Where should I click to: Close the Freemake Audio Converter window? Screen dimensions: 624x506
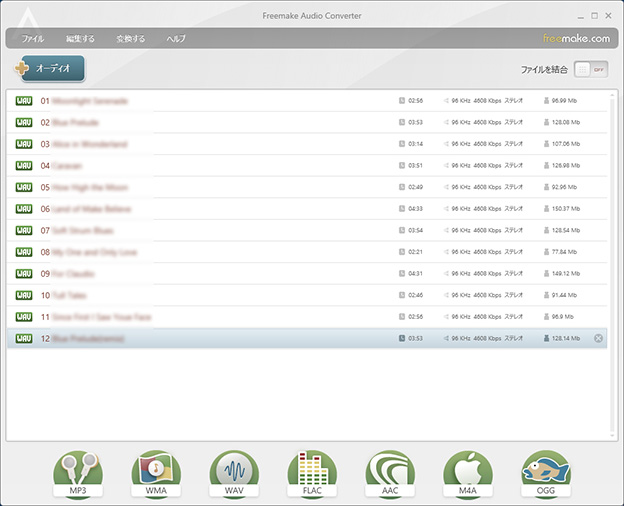pyautogui.click(x=608, y=16)
